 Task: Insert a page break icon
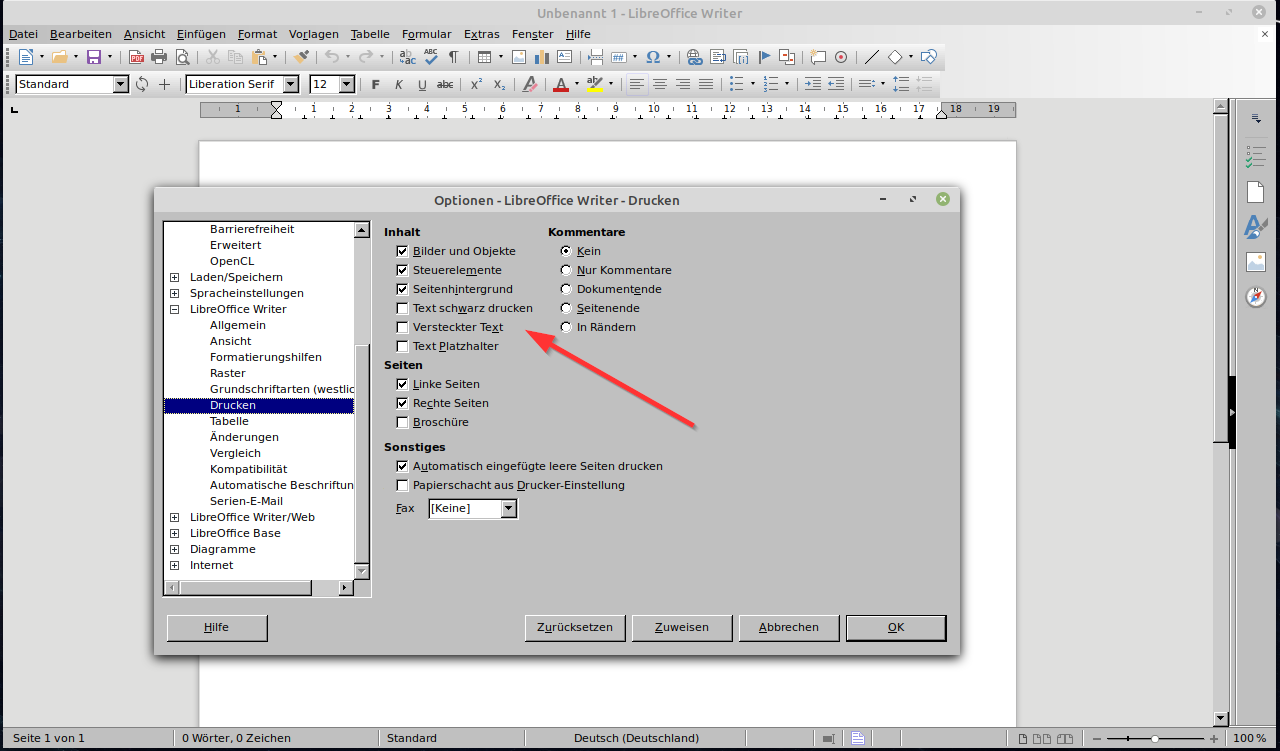coord(596,57)
